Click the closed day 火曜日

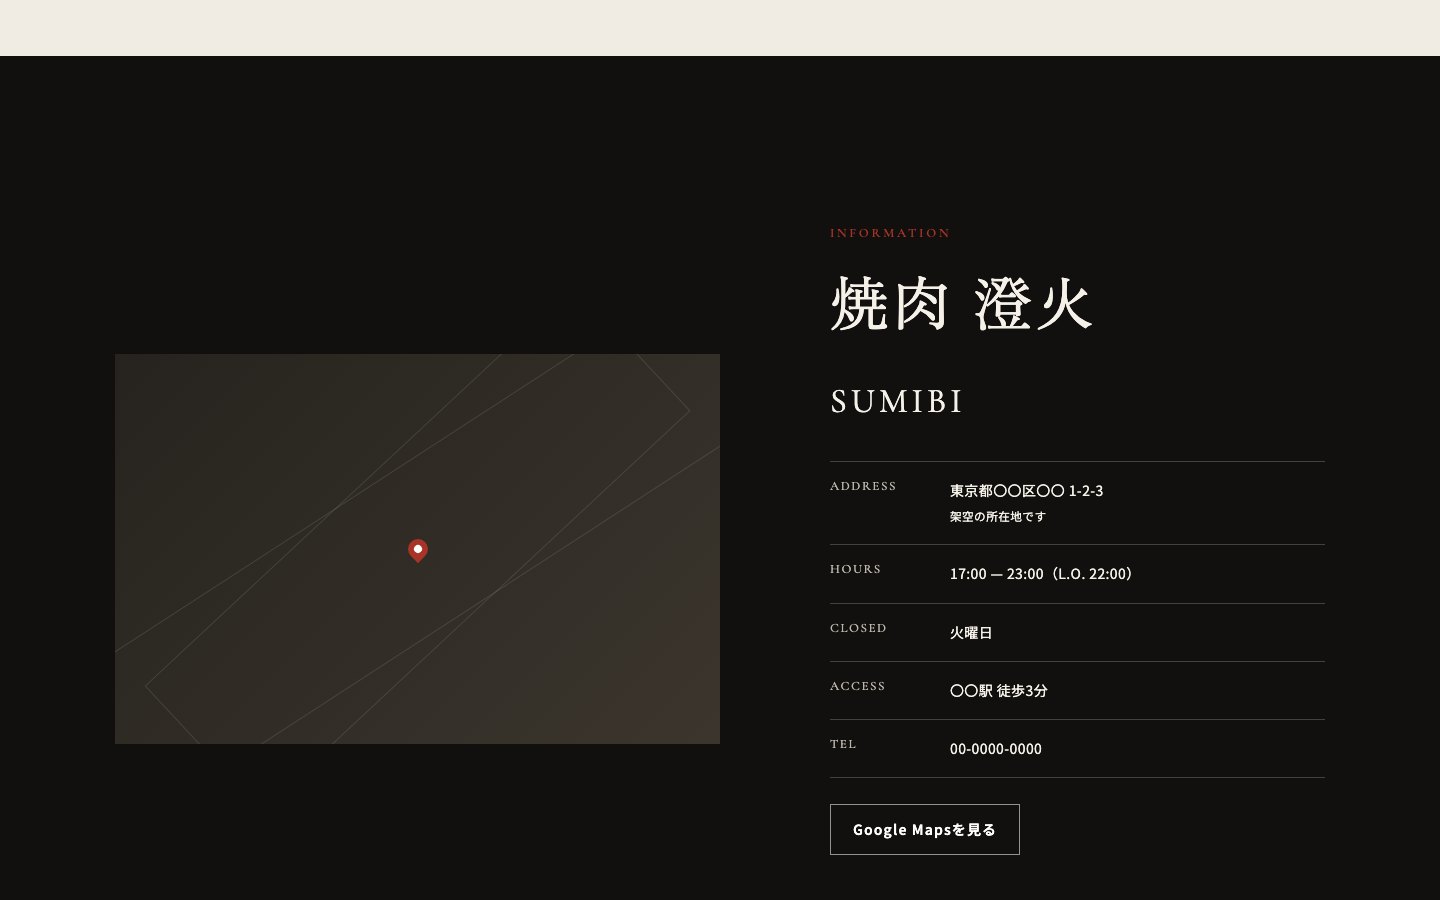(x=971, y=632)
